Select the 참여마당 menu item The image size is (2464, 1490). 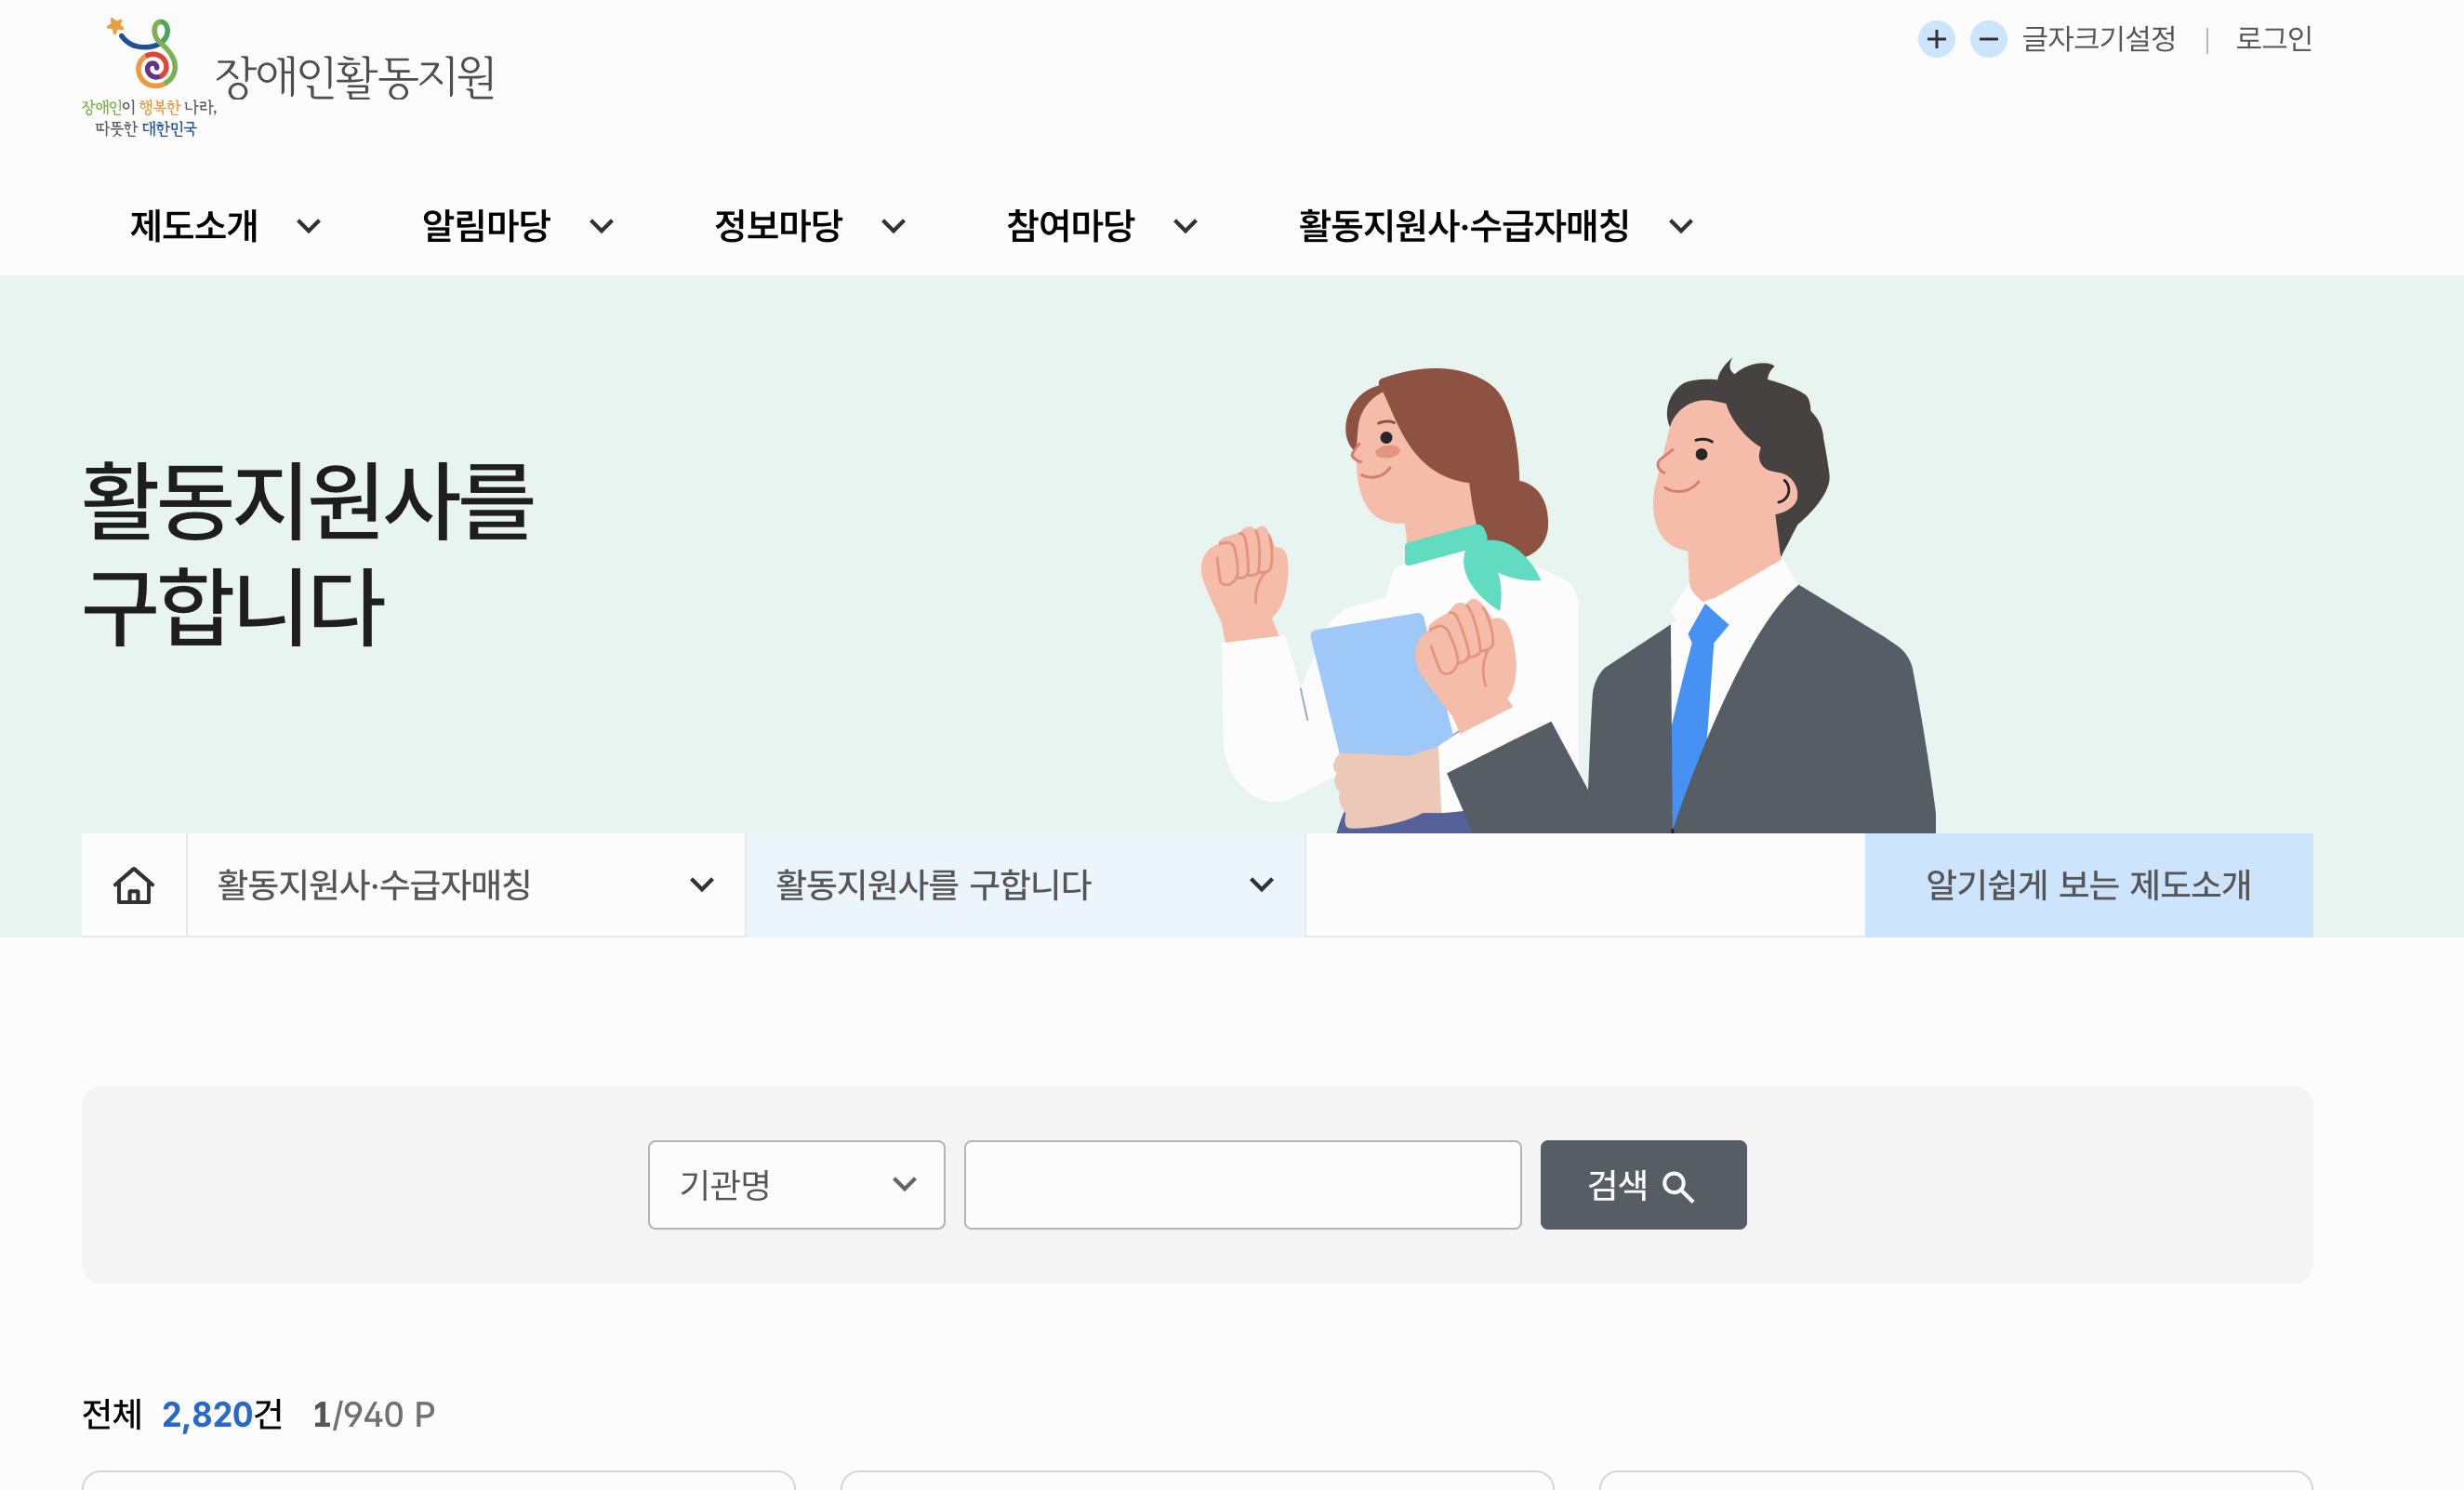click(1071, 227)
